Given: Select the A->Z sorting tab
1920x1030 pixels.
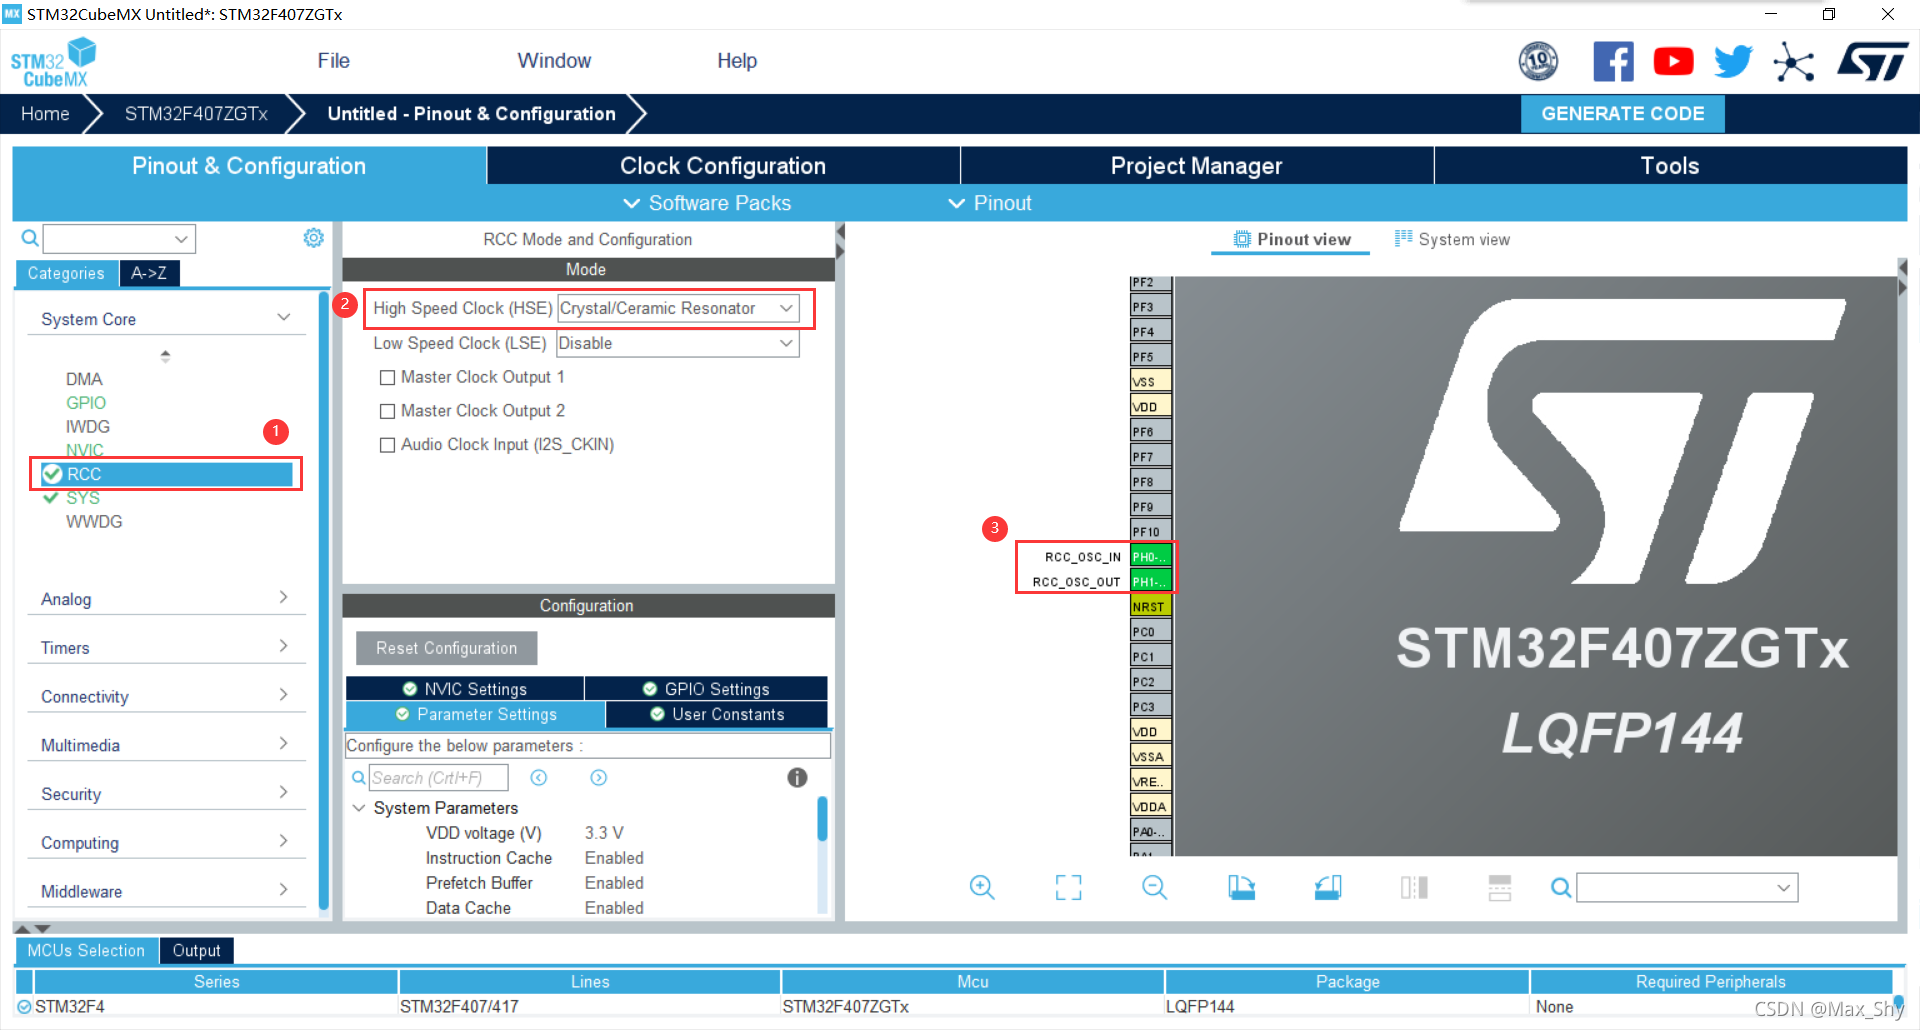Looking at the screenshot, I should click(x=149, y=273).
